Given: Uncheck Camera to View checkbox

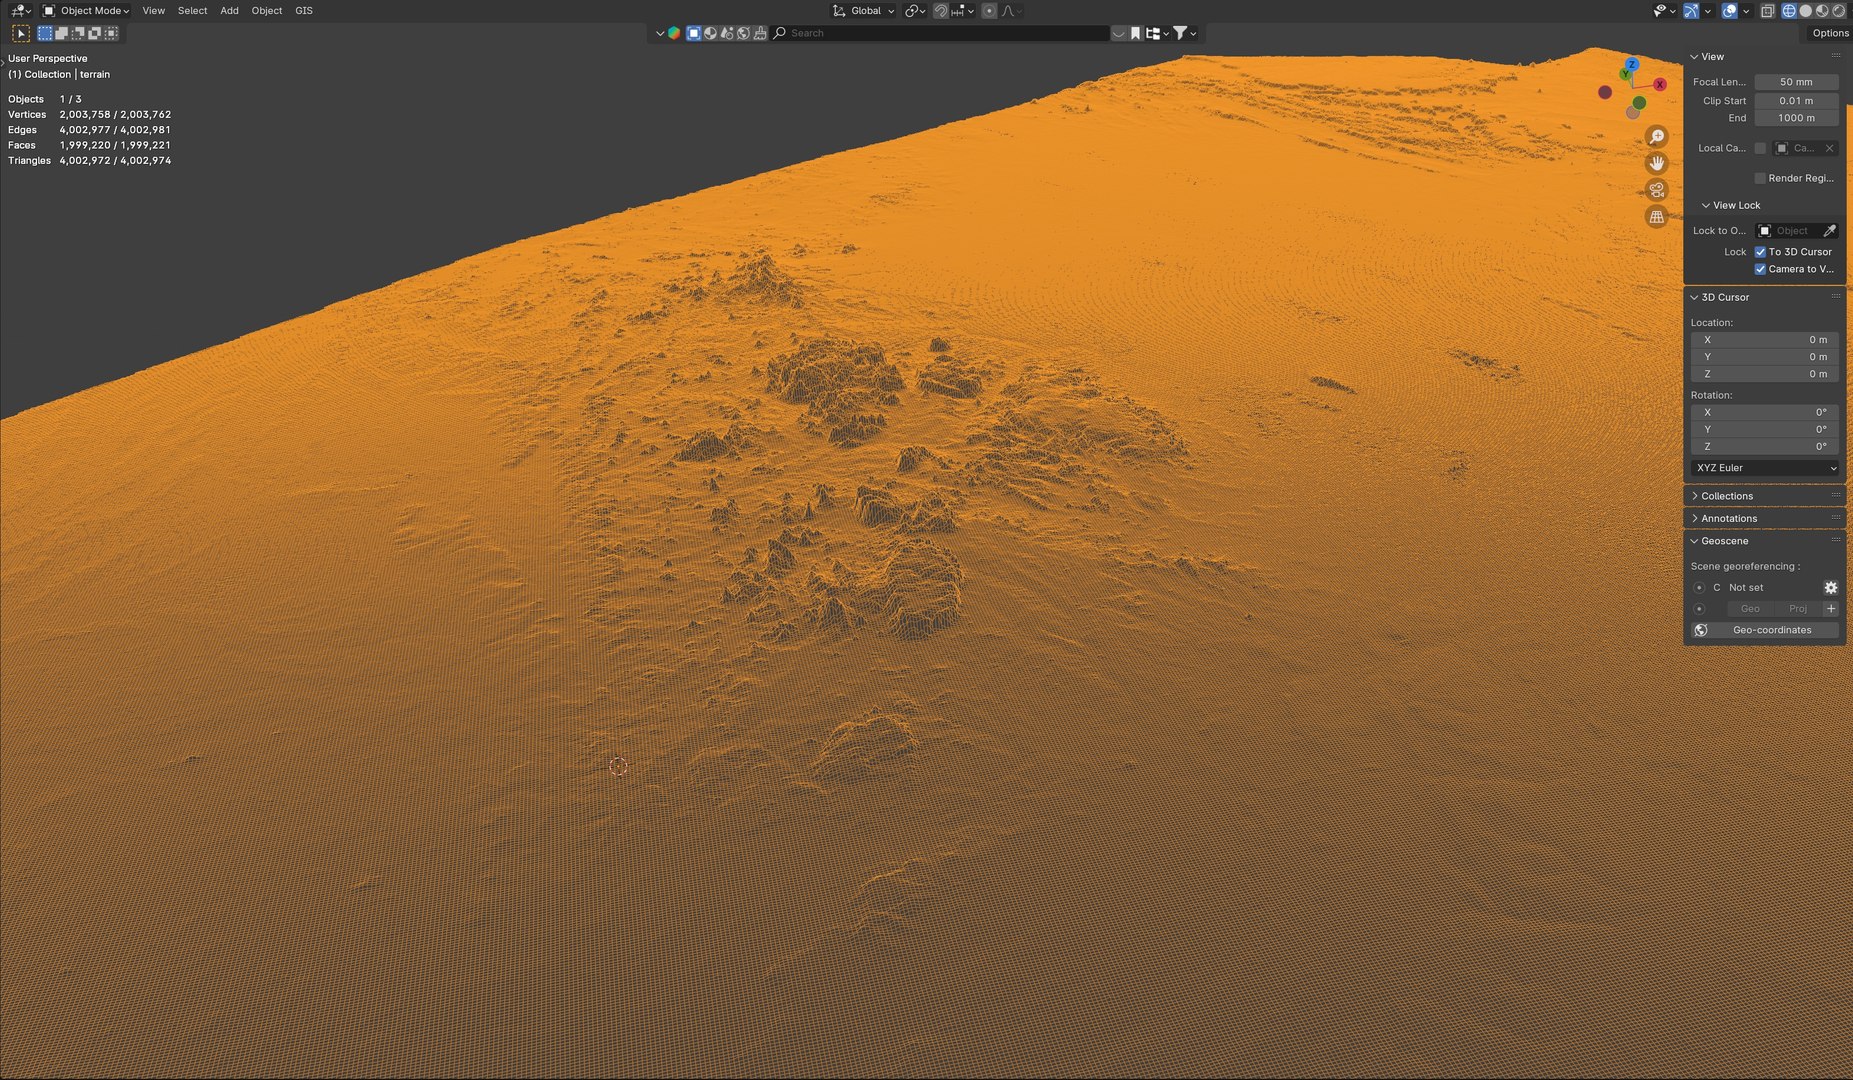Looking at the screenshot, I should coord(1760,269).
